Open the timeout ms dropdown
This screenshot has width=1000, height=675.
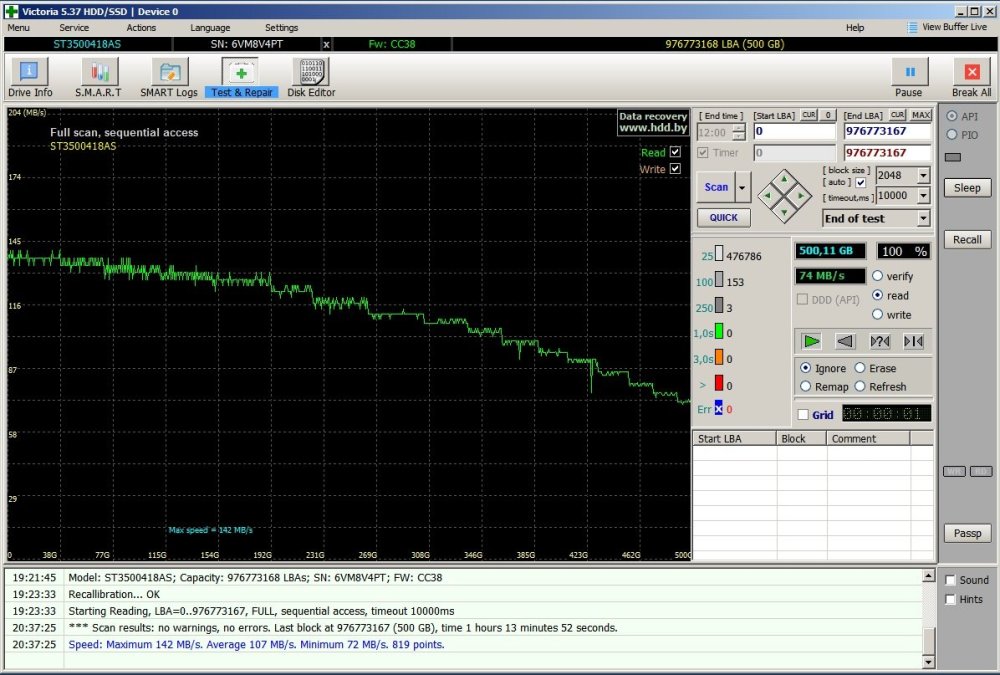tap(923, 196)
